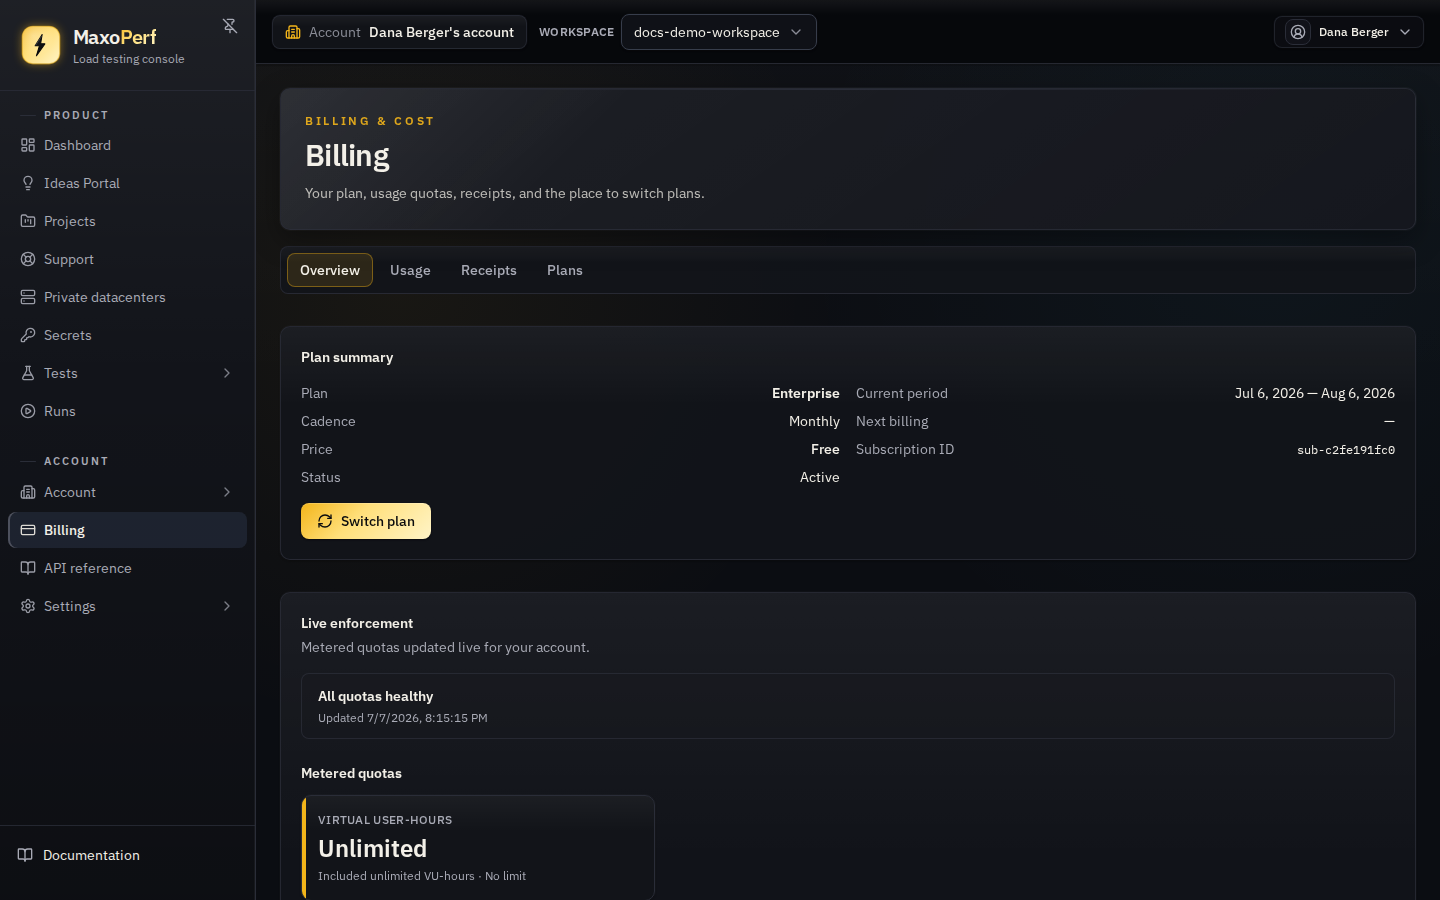Screen dimensions: 1440x900
Task: Open the Receipts tab
Action: [489, 270]
